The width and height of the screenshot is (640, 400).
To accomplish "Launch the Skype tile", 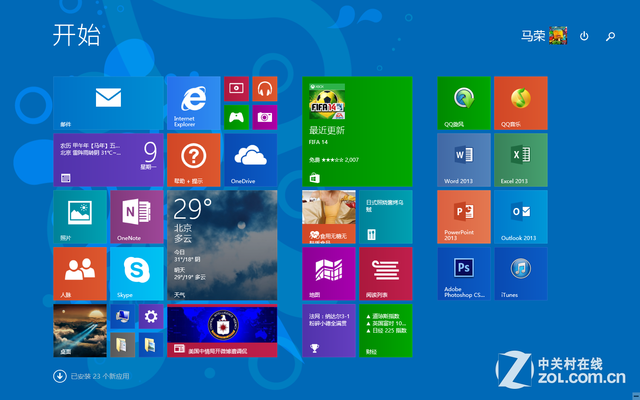I will (x=137, y=274).
